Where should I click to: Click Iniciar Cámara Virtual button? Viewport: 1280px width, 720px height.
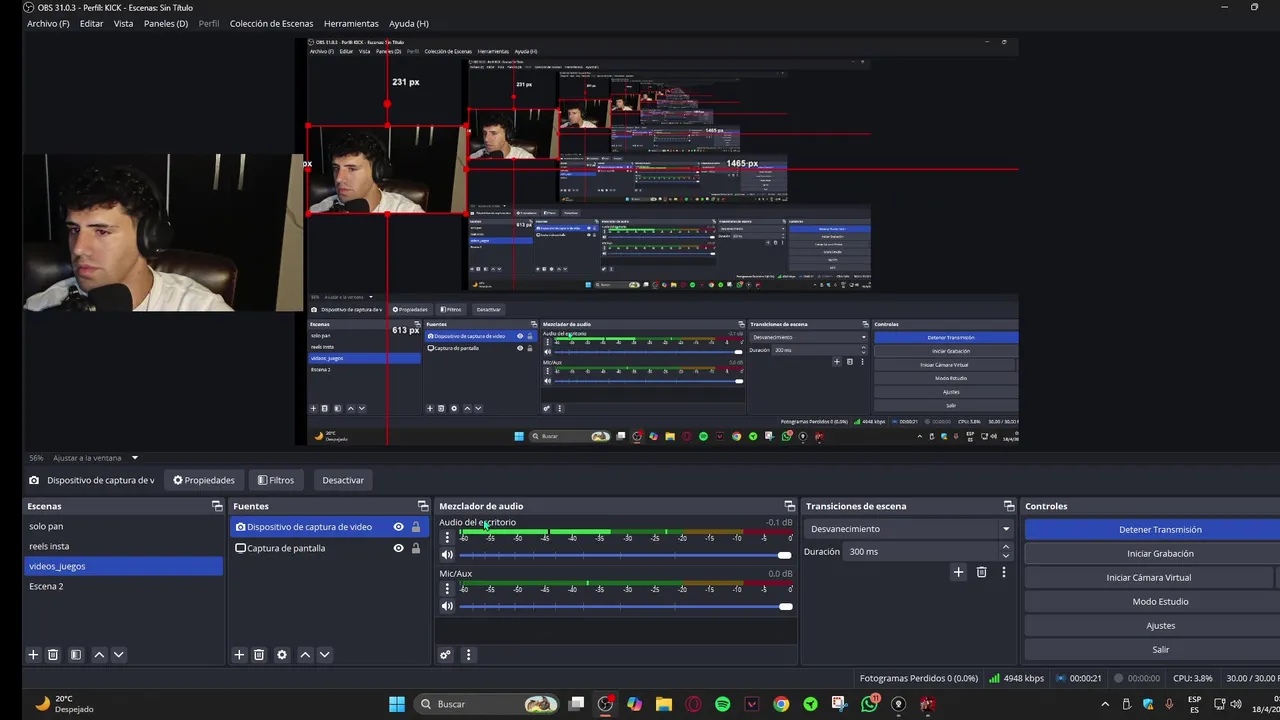(x=1148, y=578)
